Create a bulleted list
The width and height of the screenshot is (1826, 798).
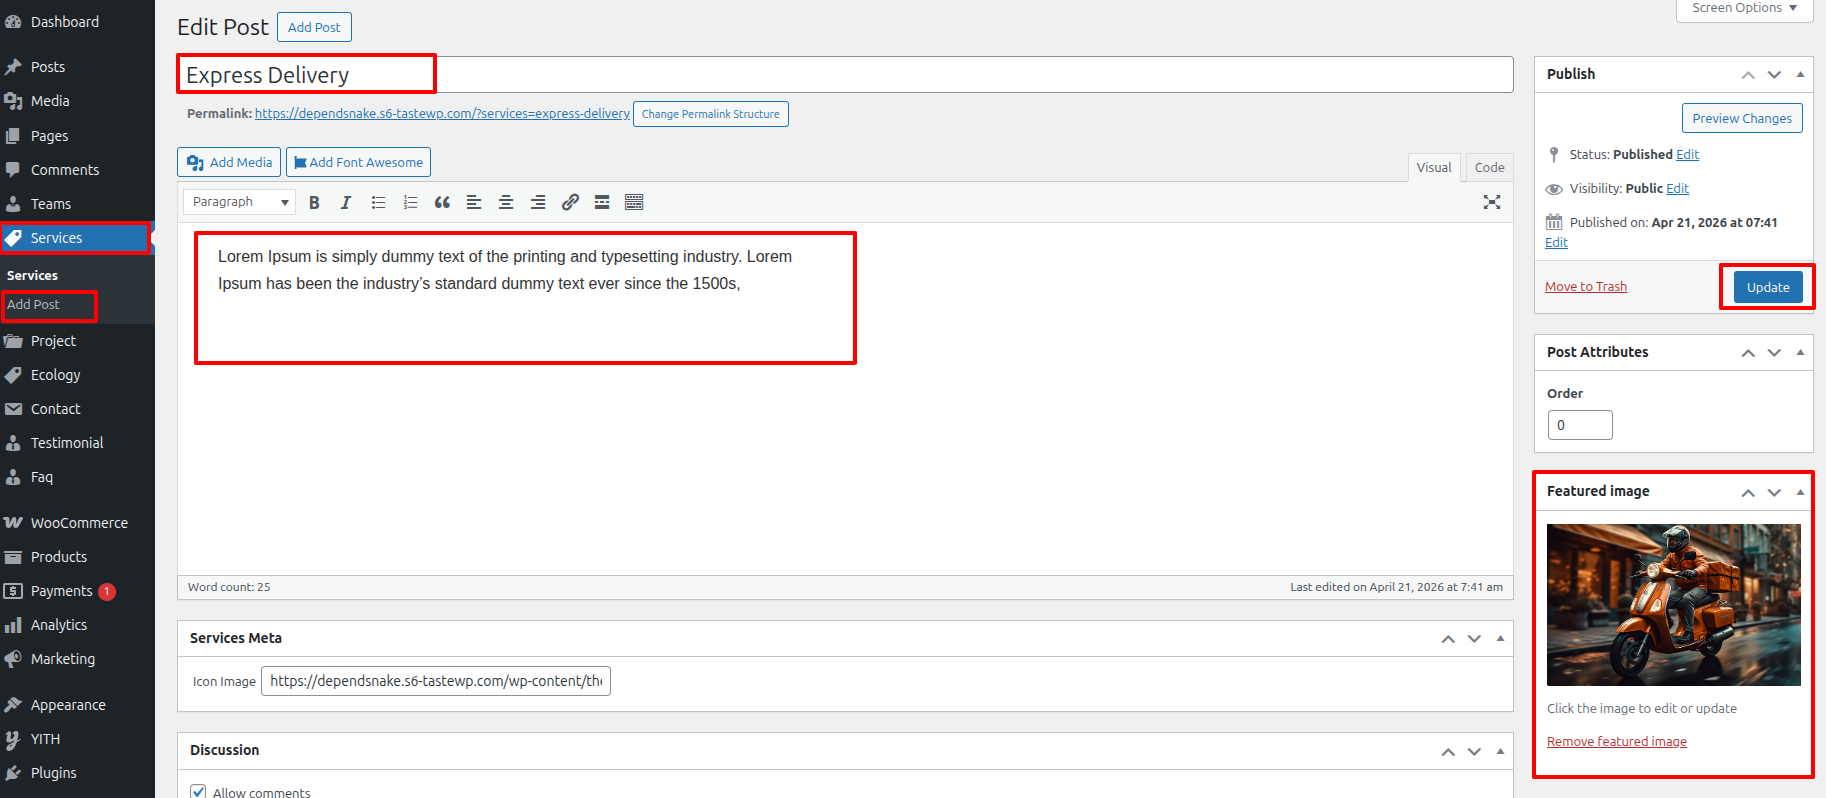(x=378, y=203)
